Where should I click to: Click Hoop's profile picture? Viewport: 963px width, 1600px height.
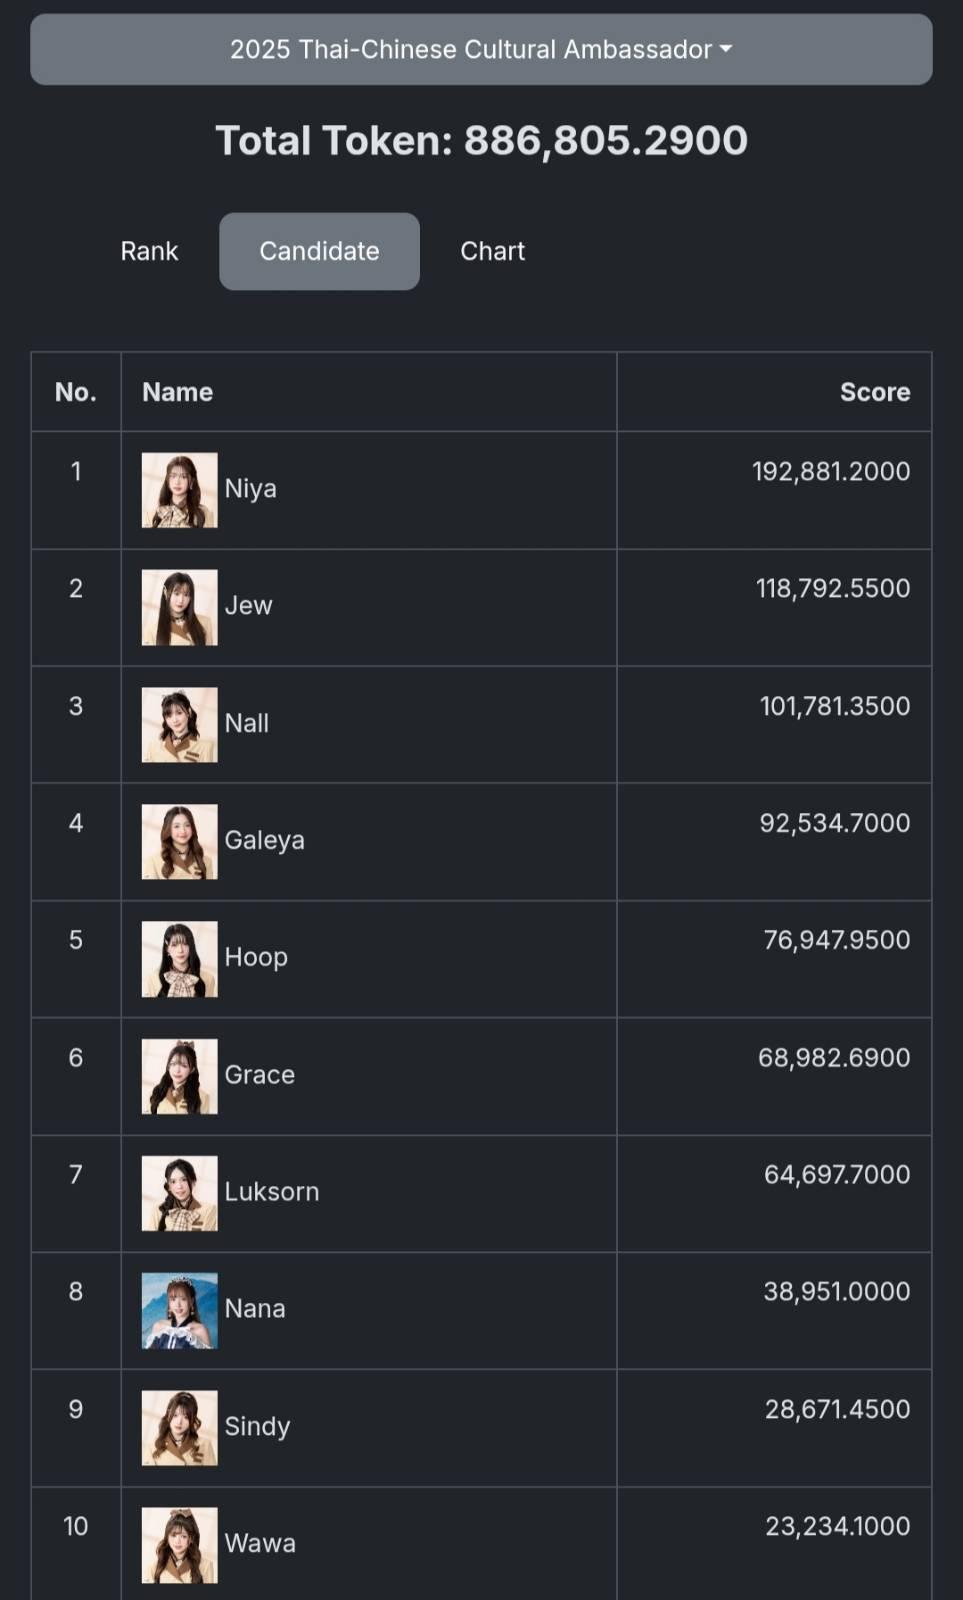click(x=179, y=958)
